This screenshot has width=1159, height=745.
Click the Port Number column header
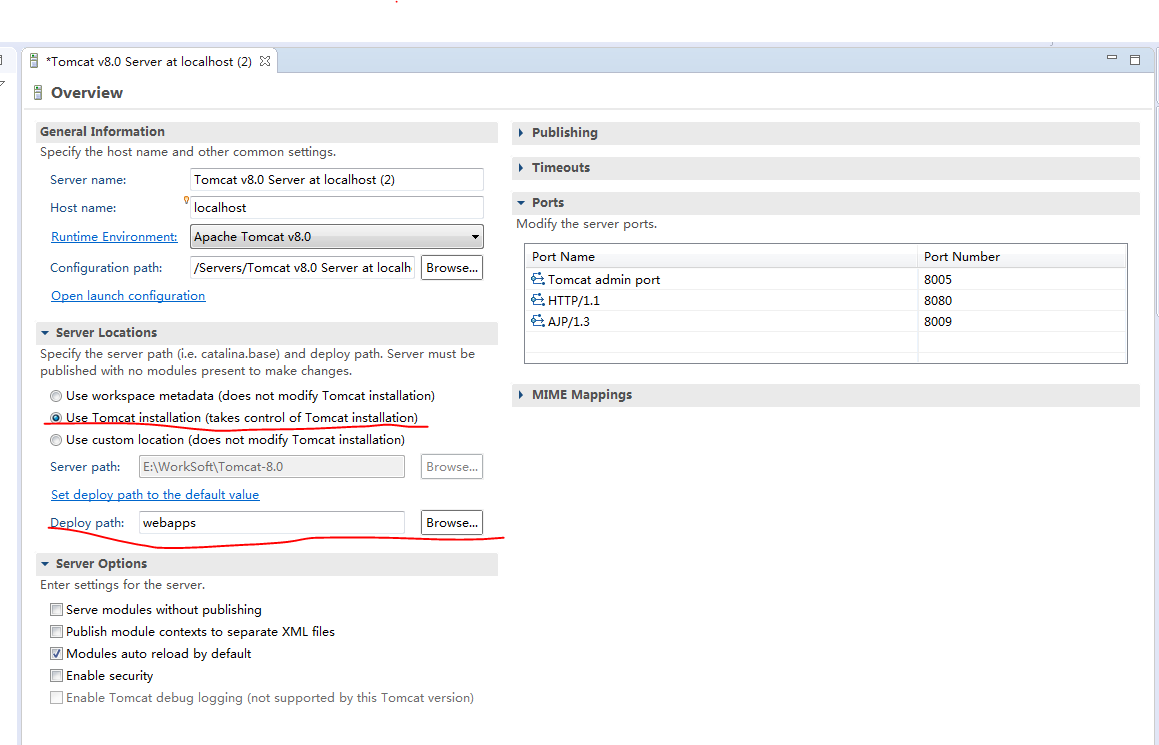coord(1022,256)
